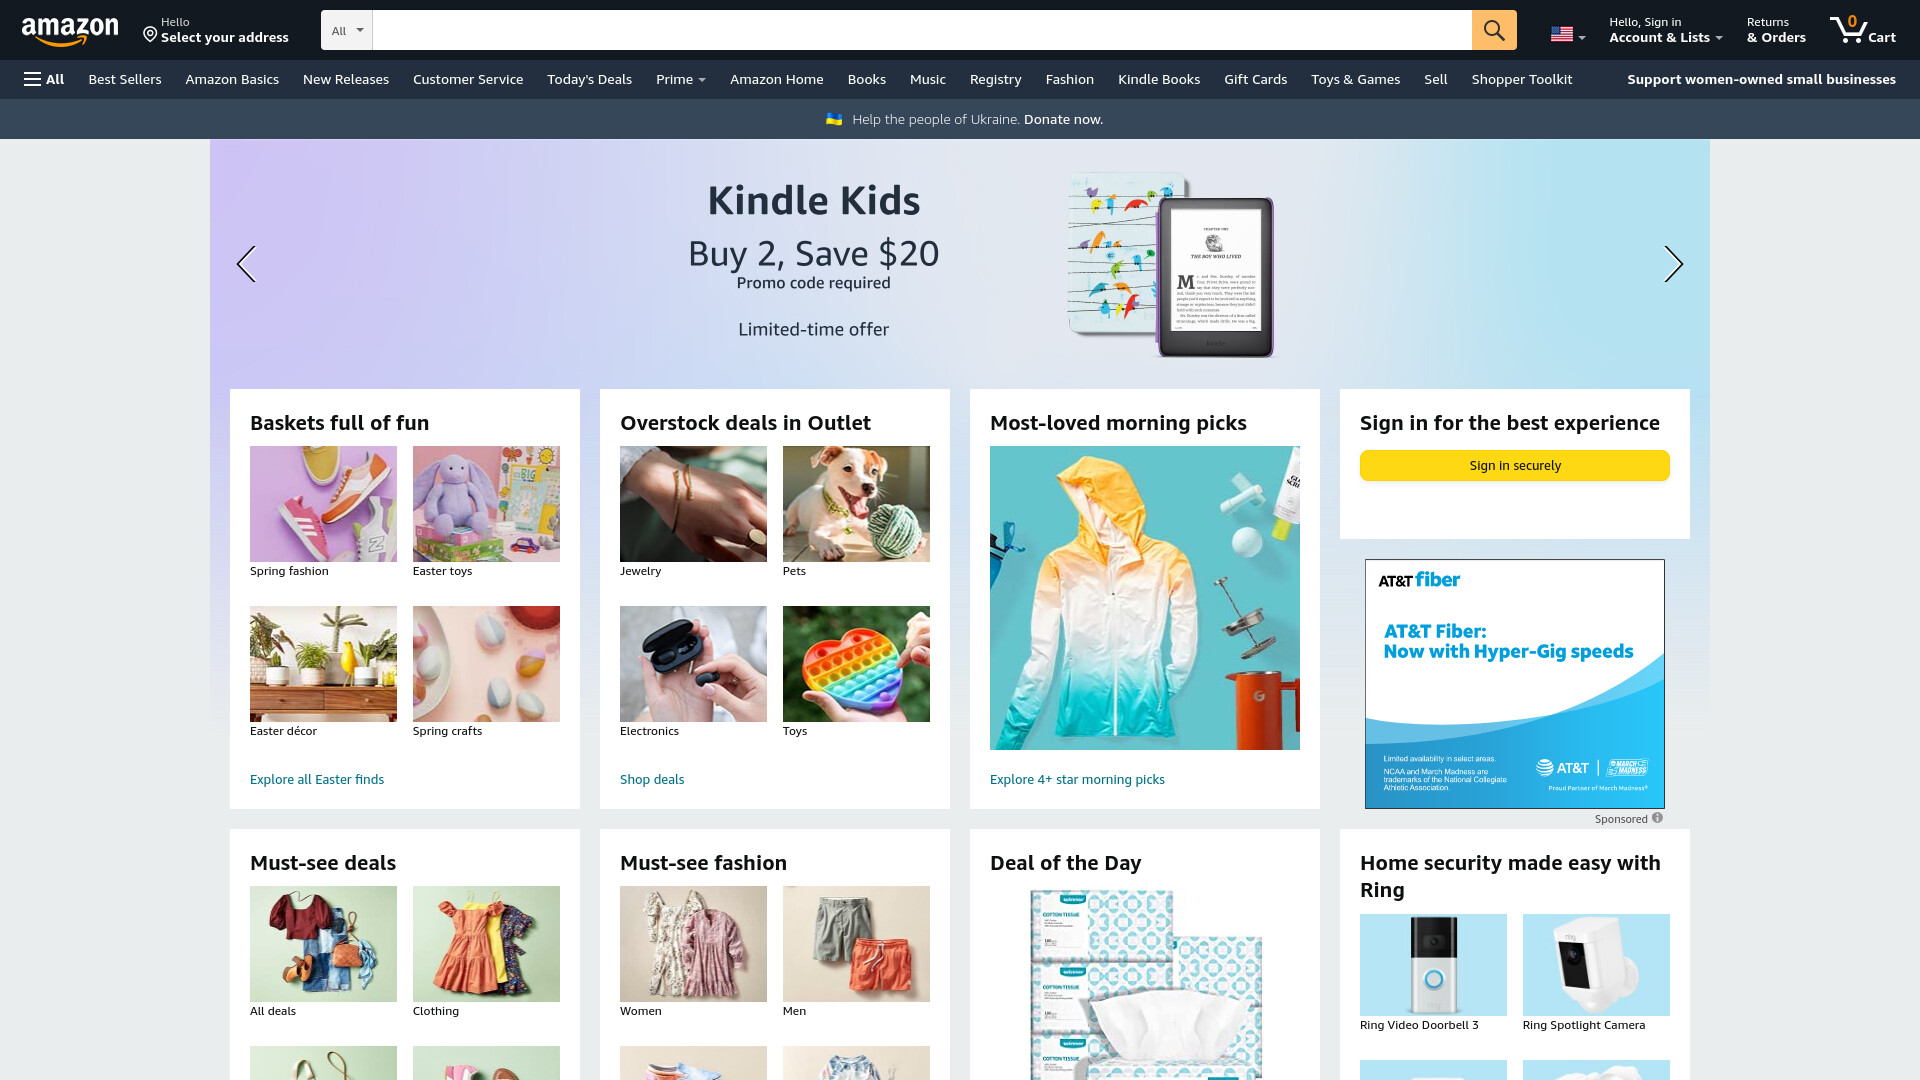Follow Explore all Easter finds link
The image size is (1920, 1080).
pyautogui.click(x=317, y=779)
